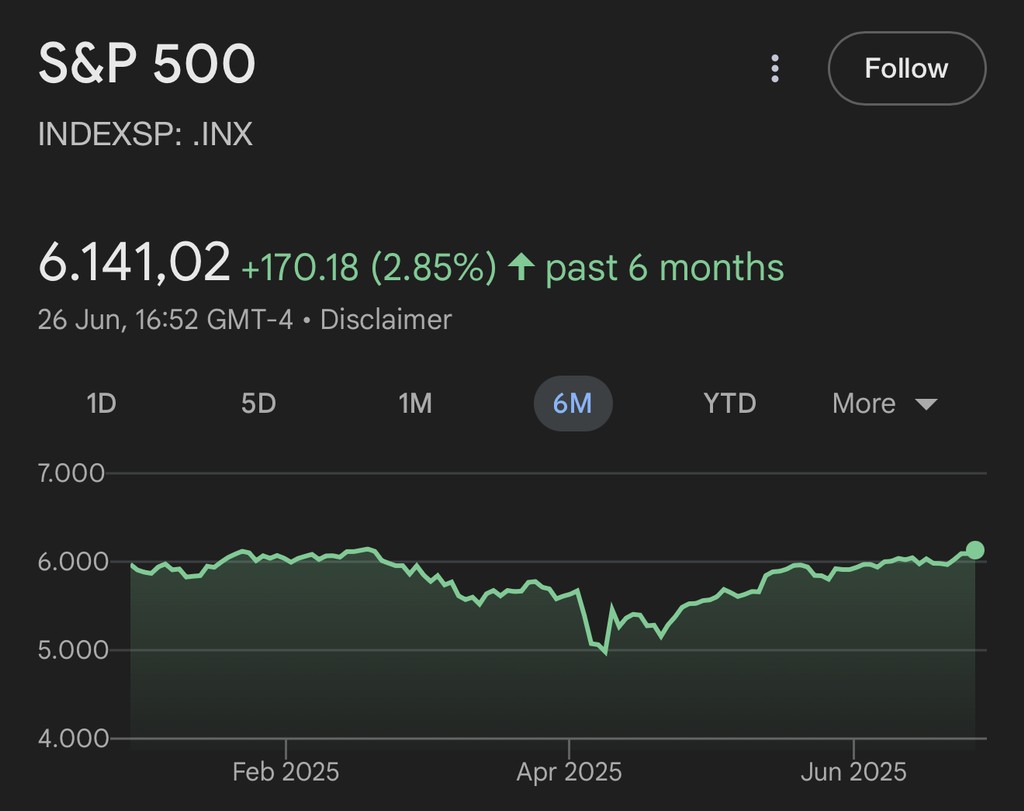This screenshot has height=811, width=1024.
Task: Select the 5D time range
Action: 258,404
